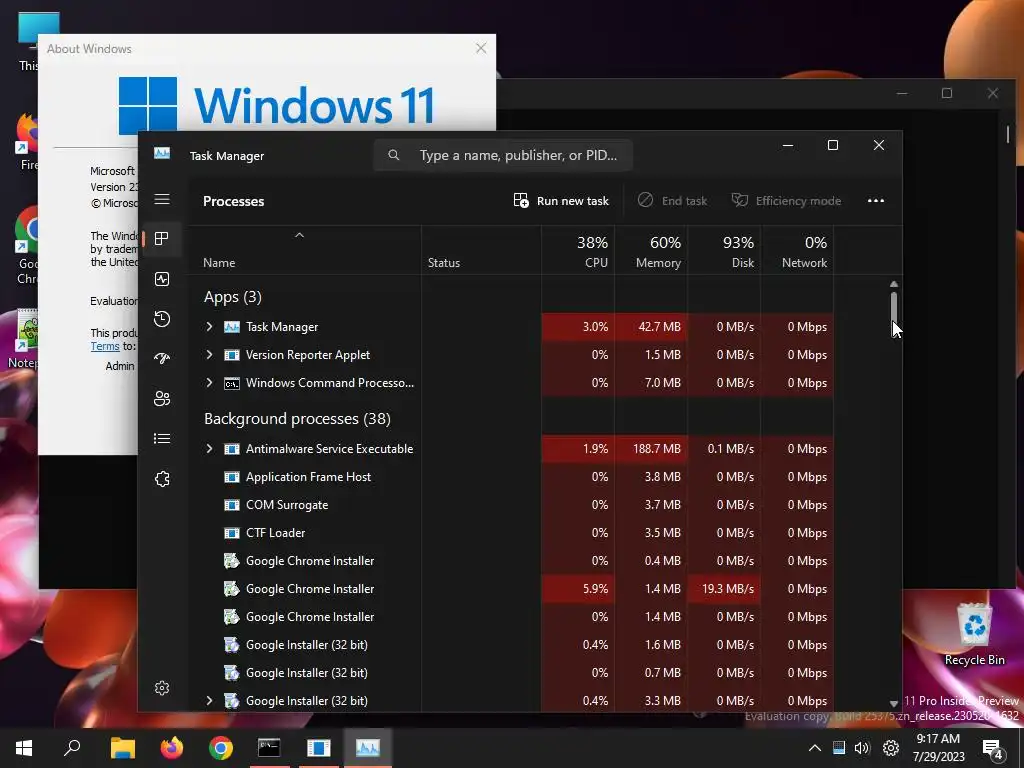Expand the Version Reporter Applet row
Viewport: 1024px width, 768px height.
click(209, 355)
